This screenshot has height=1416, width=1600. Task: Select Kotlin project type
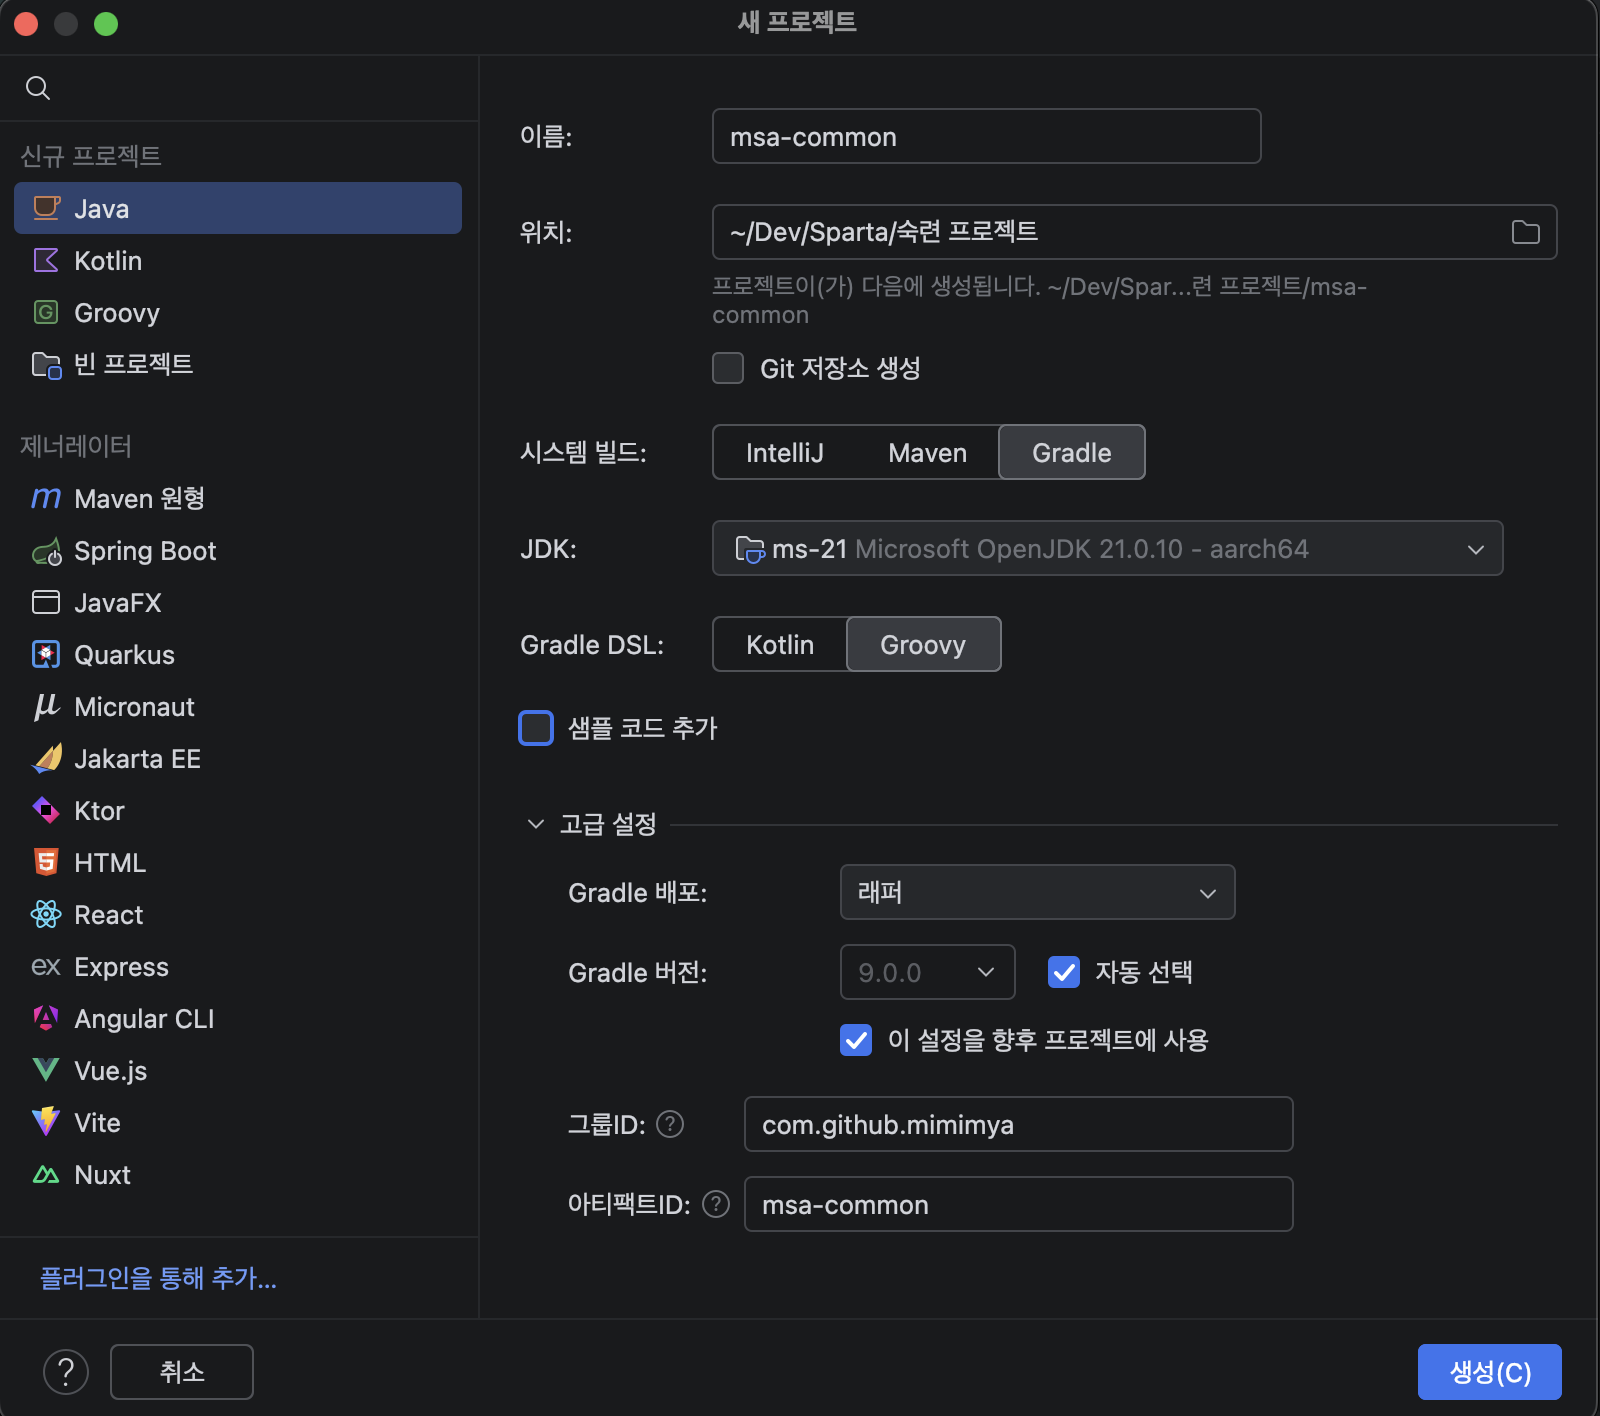pyautogui.click(x=238, y=260)
